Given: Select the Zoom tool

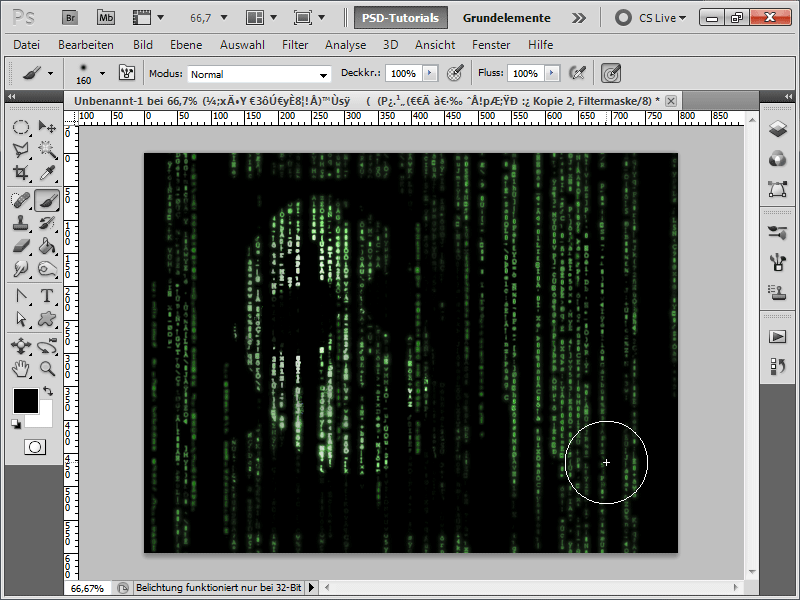Looking at the screenshot, I should [x=47, y=369].
